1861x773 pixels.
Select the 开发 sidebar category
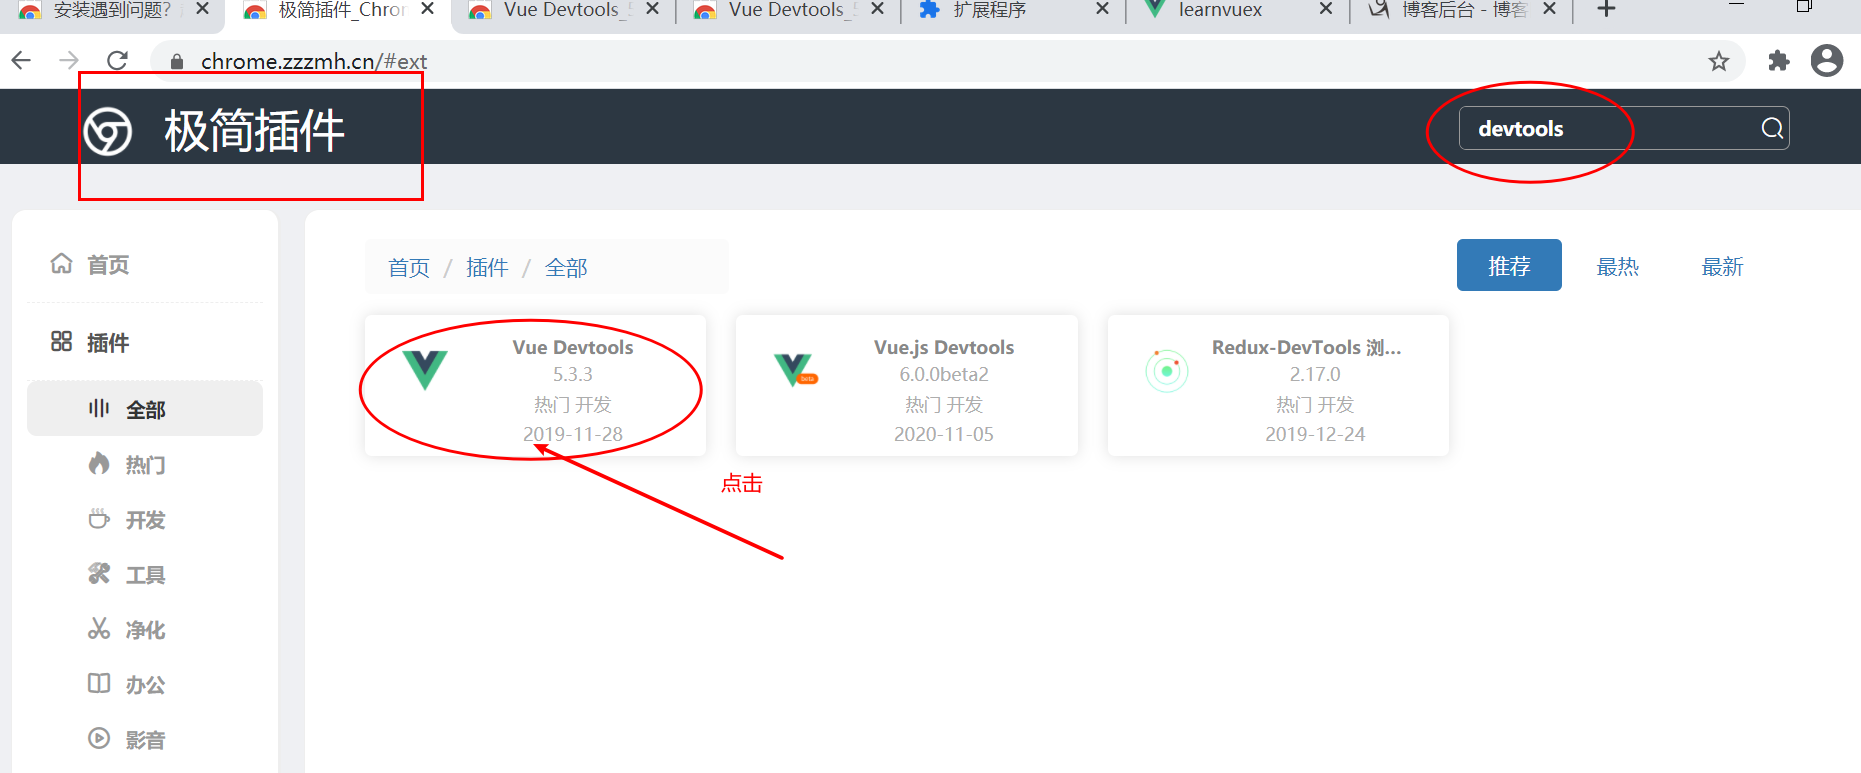click(144, 519)
